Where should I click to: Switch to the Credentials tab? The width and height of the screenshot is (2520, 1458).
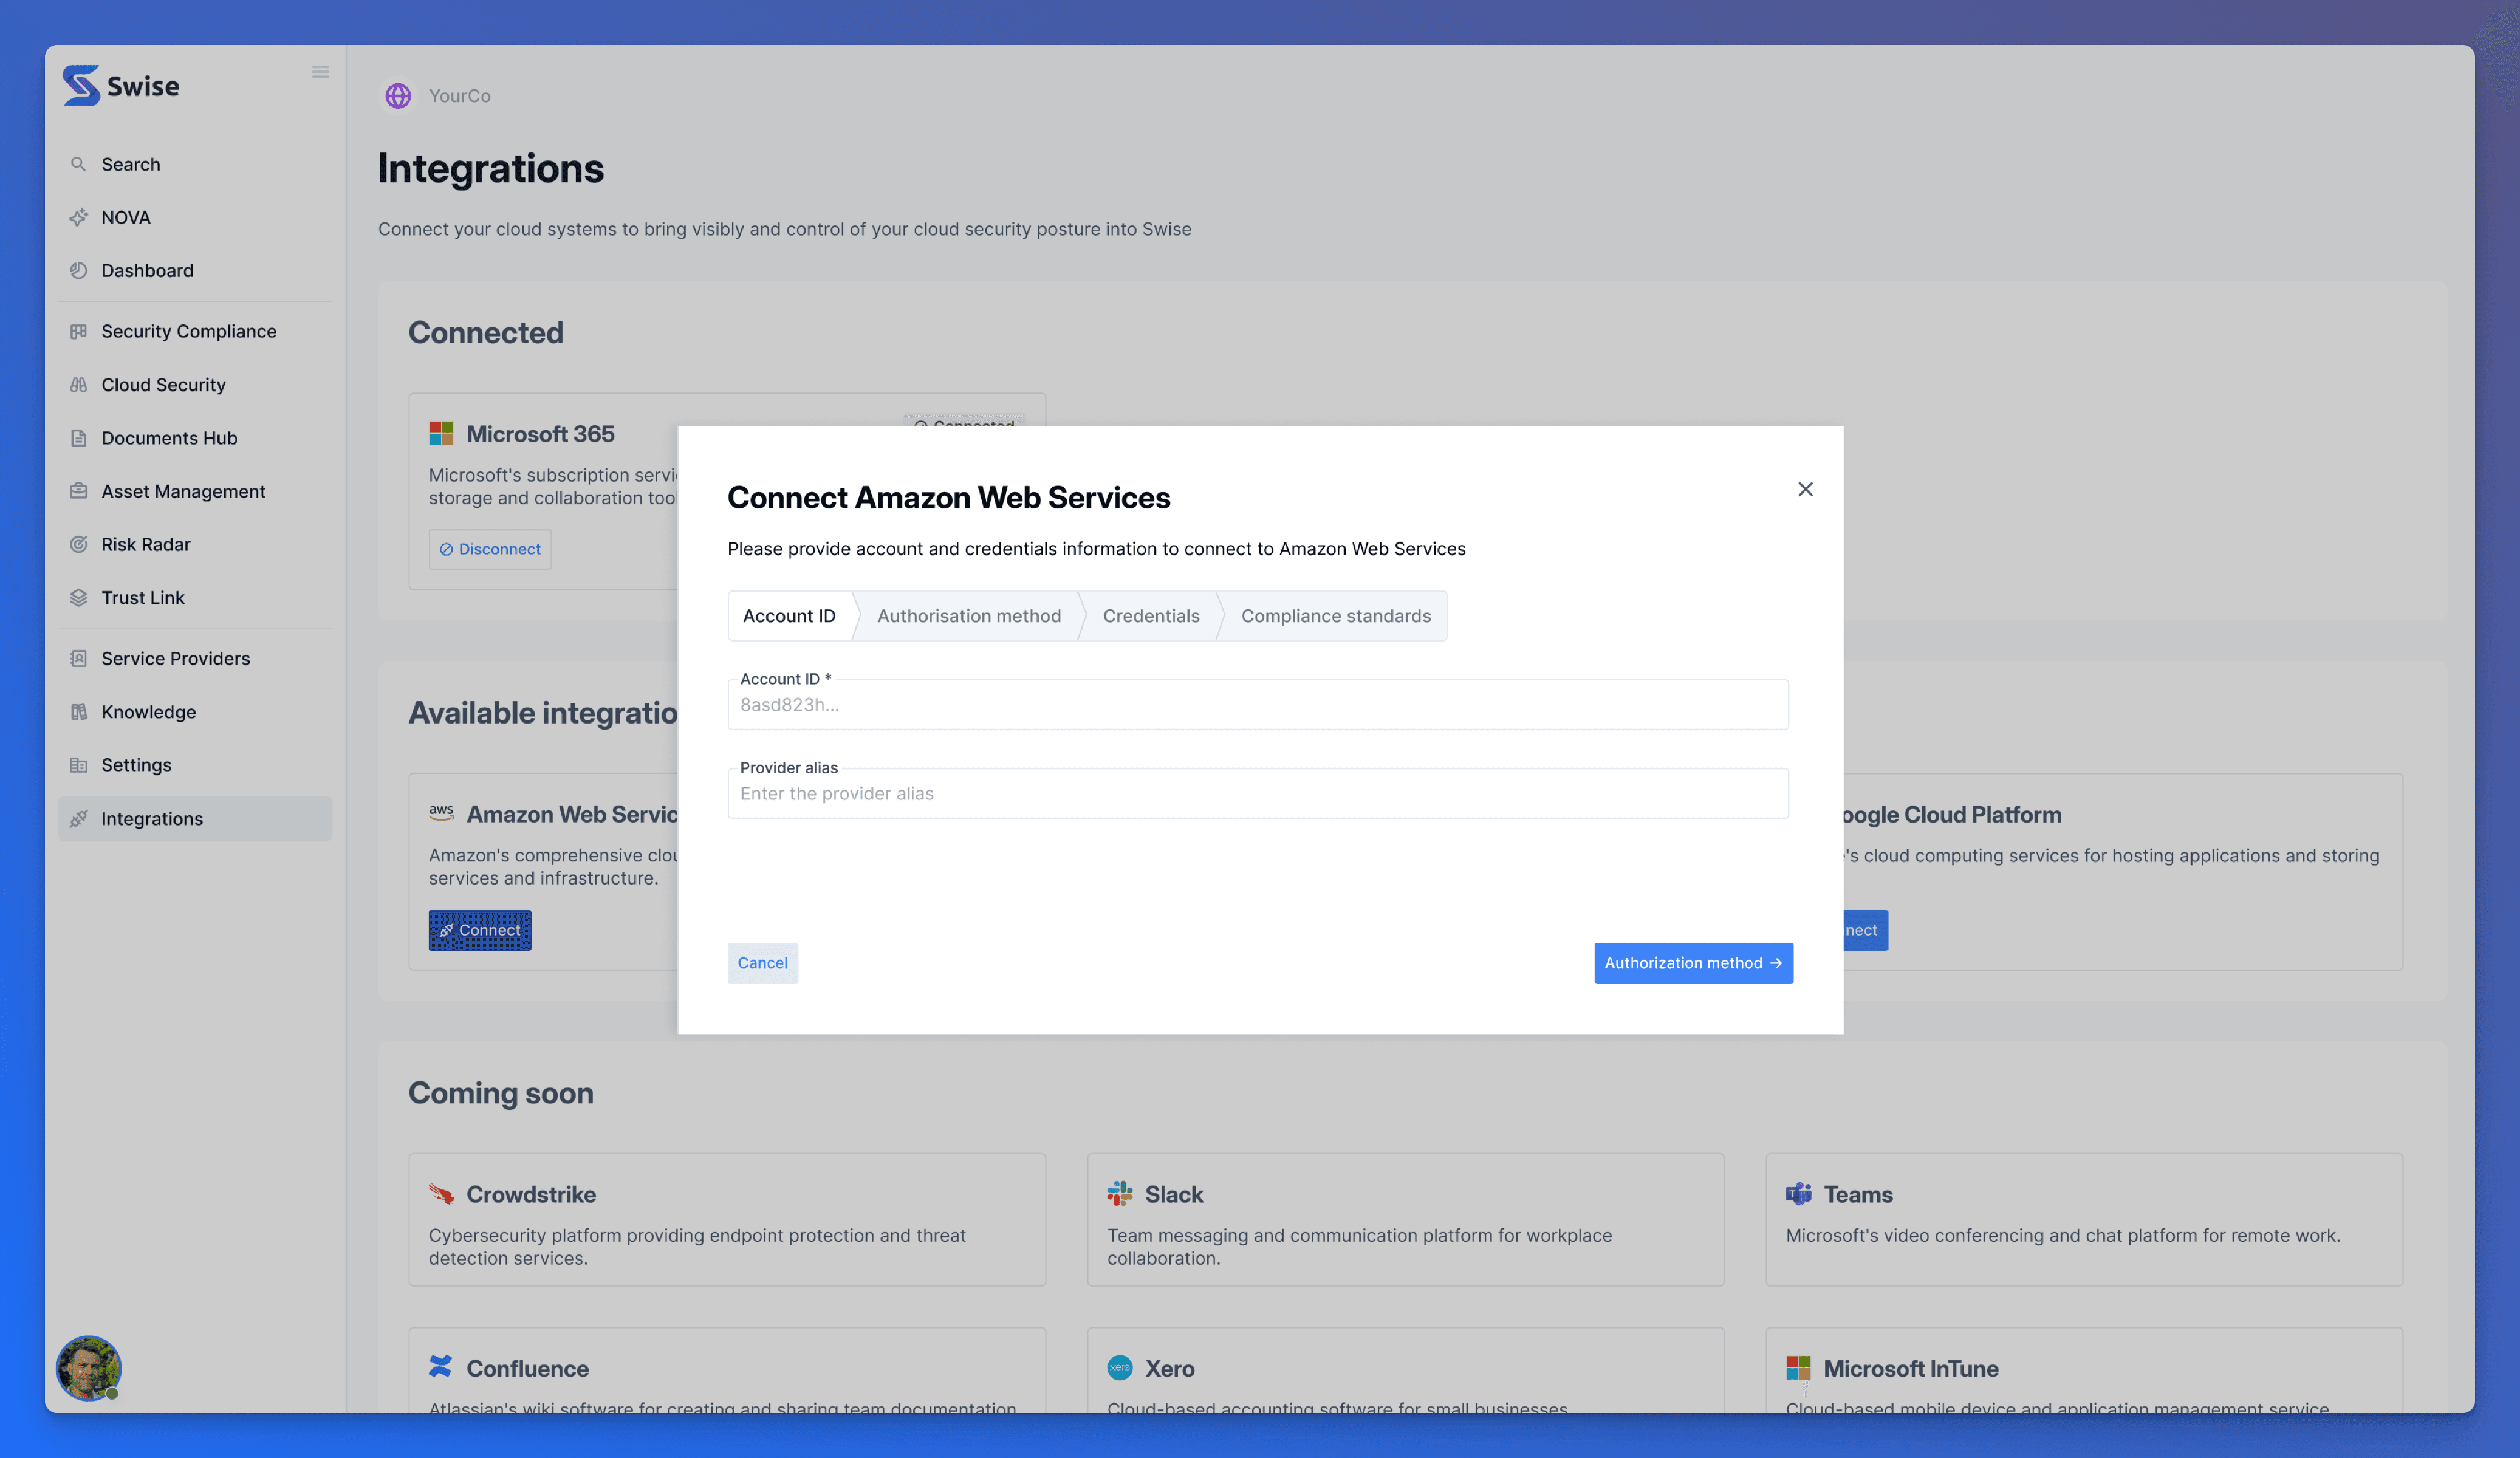(x=1151, y=616)
